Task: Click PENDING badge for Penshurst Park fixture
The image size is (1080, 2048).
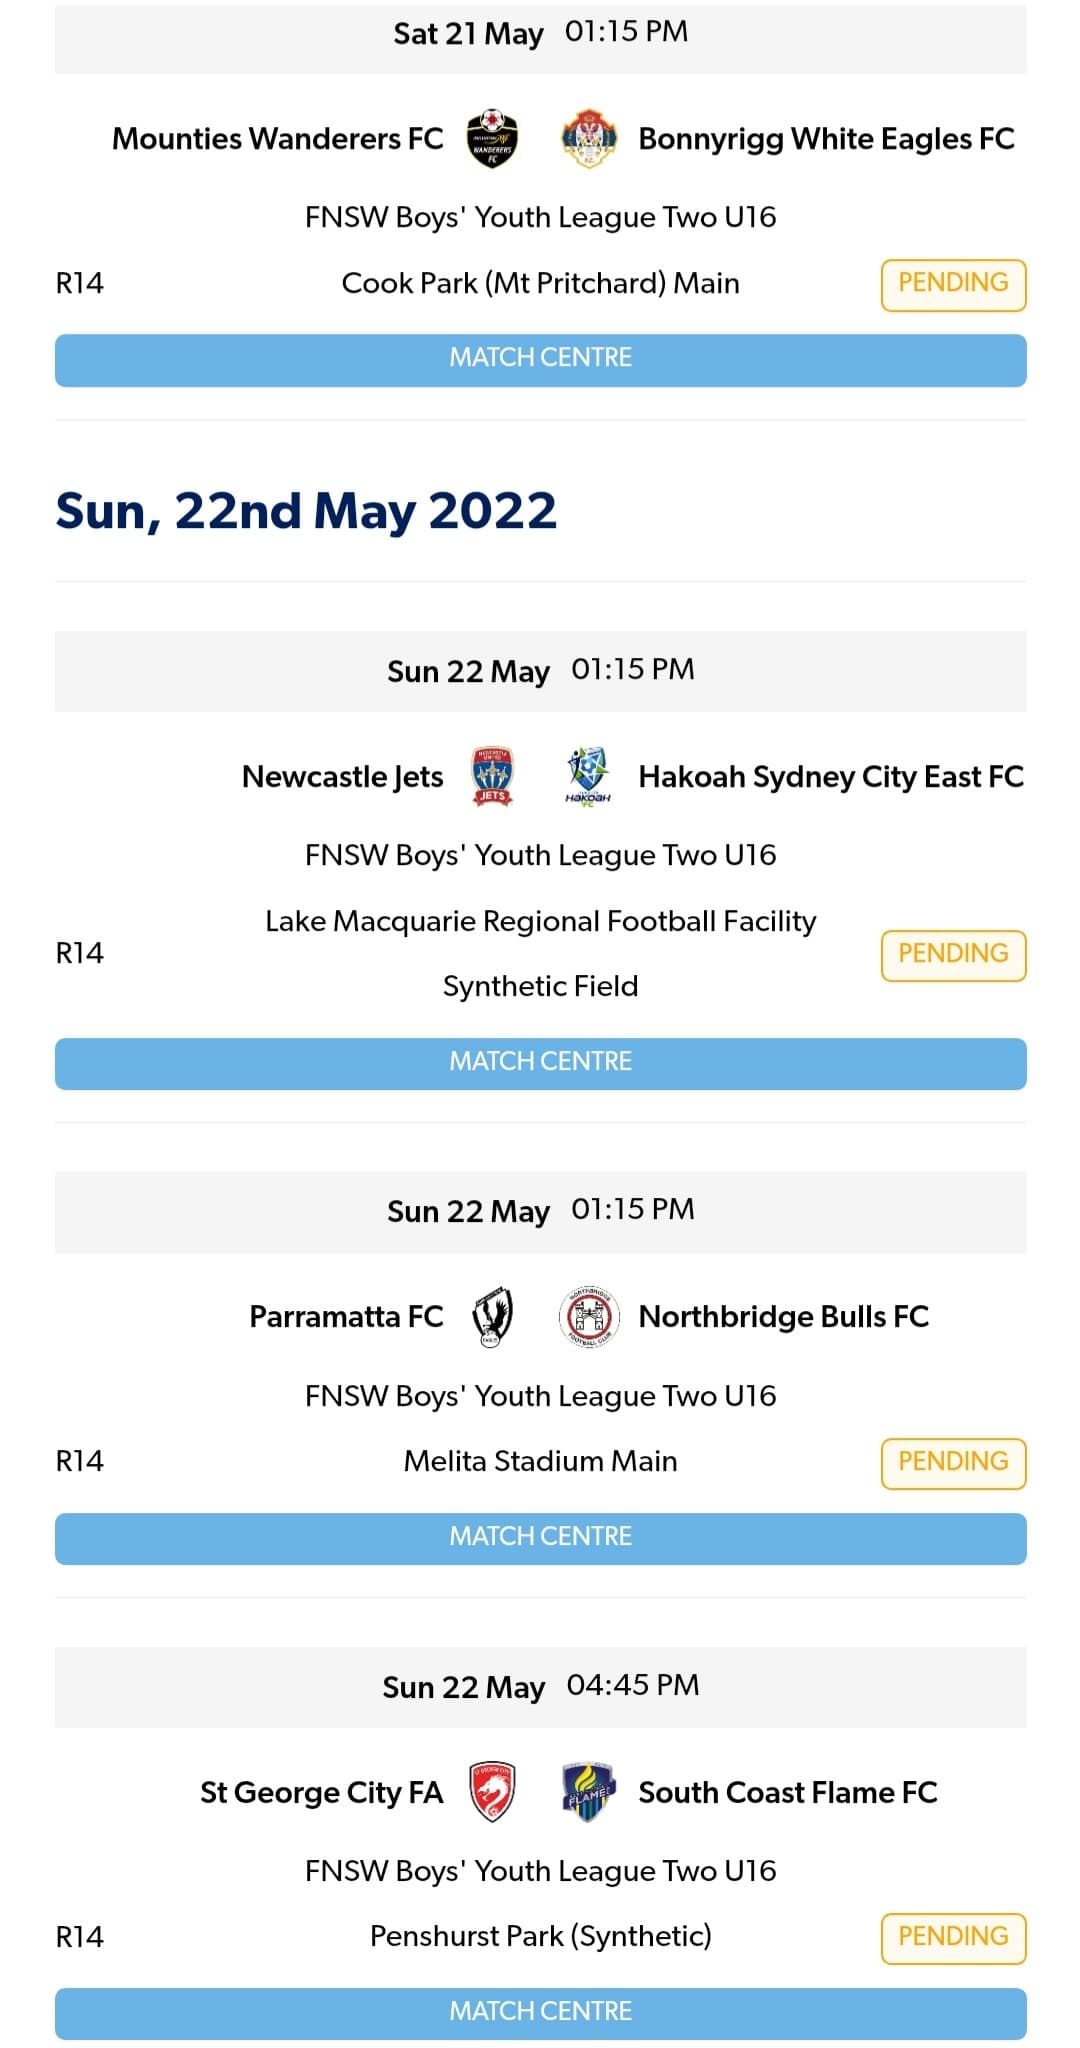Action: click(953, 1937)
